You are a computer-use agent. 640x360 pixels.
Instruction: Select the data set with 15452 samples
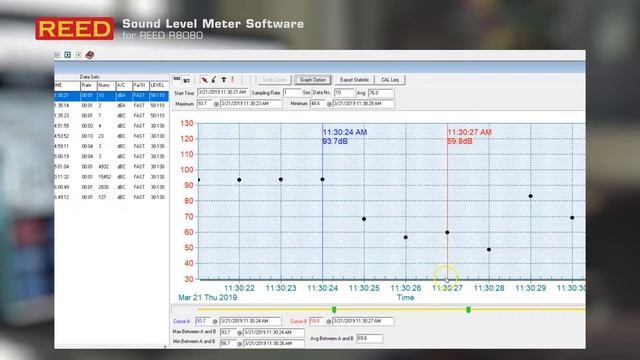[111, 177]
